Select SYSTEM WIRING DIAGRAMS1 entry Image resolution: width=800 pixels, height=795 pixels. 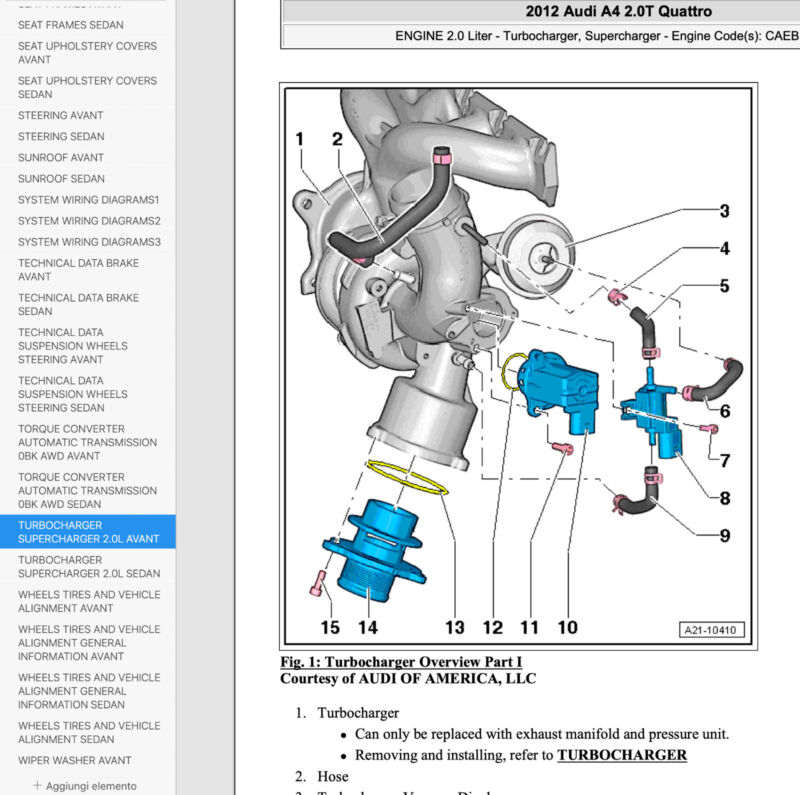[x=88, y=200]
